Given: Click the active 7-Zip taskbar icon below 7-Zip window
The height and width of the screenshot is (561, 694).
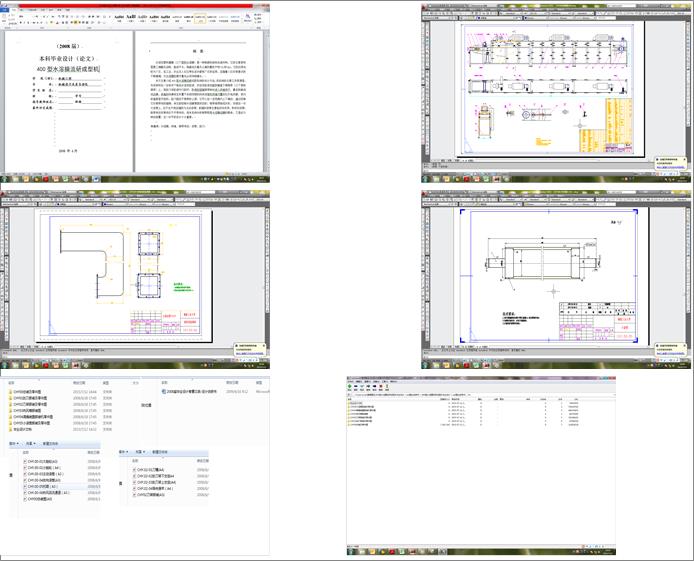Looking at the screenshot, I should [442, 552].
